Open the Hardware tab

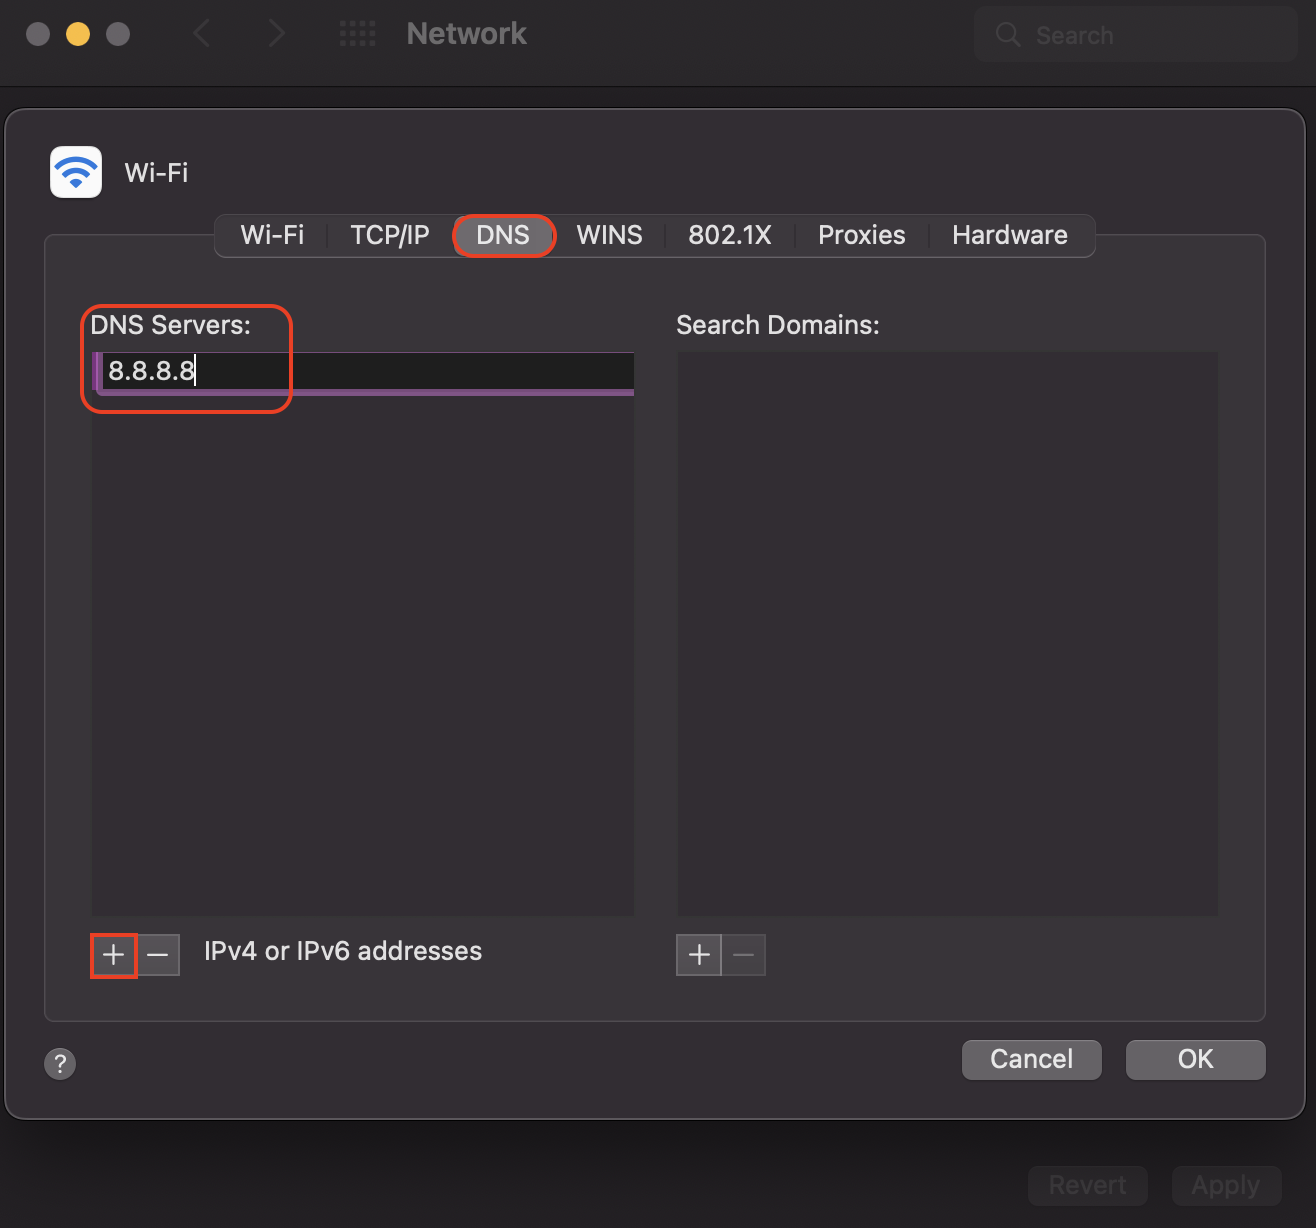(1010, 235)
